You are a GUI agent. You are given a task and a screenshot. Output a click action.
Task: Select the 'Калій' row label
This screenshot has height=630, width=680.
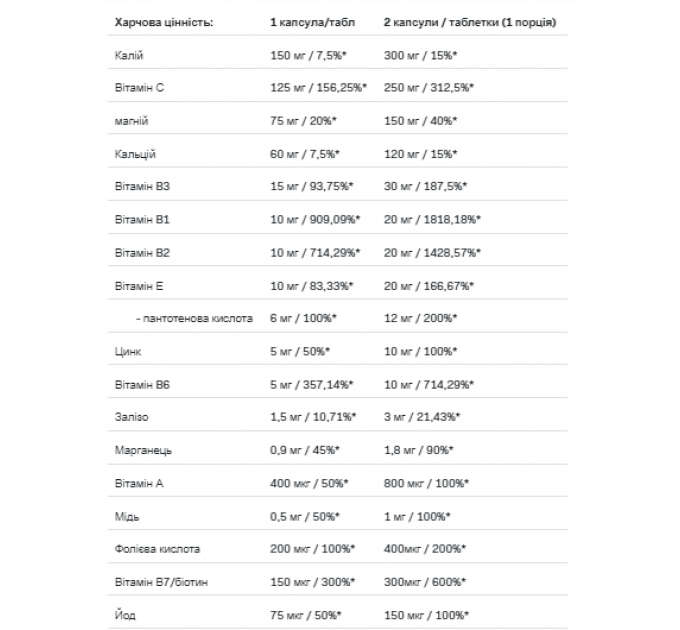(129, 55)
